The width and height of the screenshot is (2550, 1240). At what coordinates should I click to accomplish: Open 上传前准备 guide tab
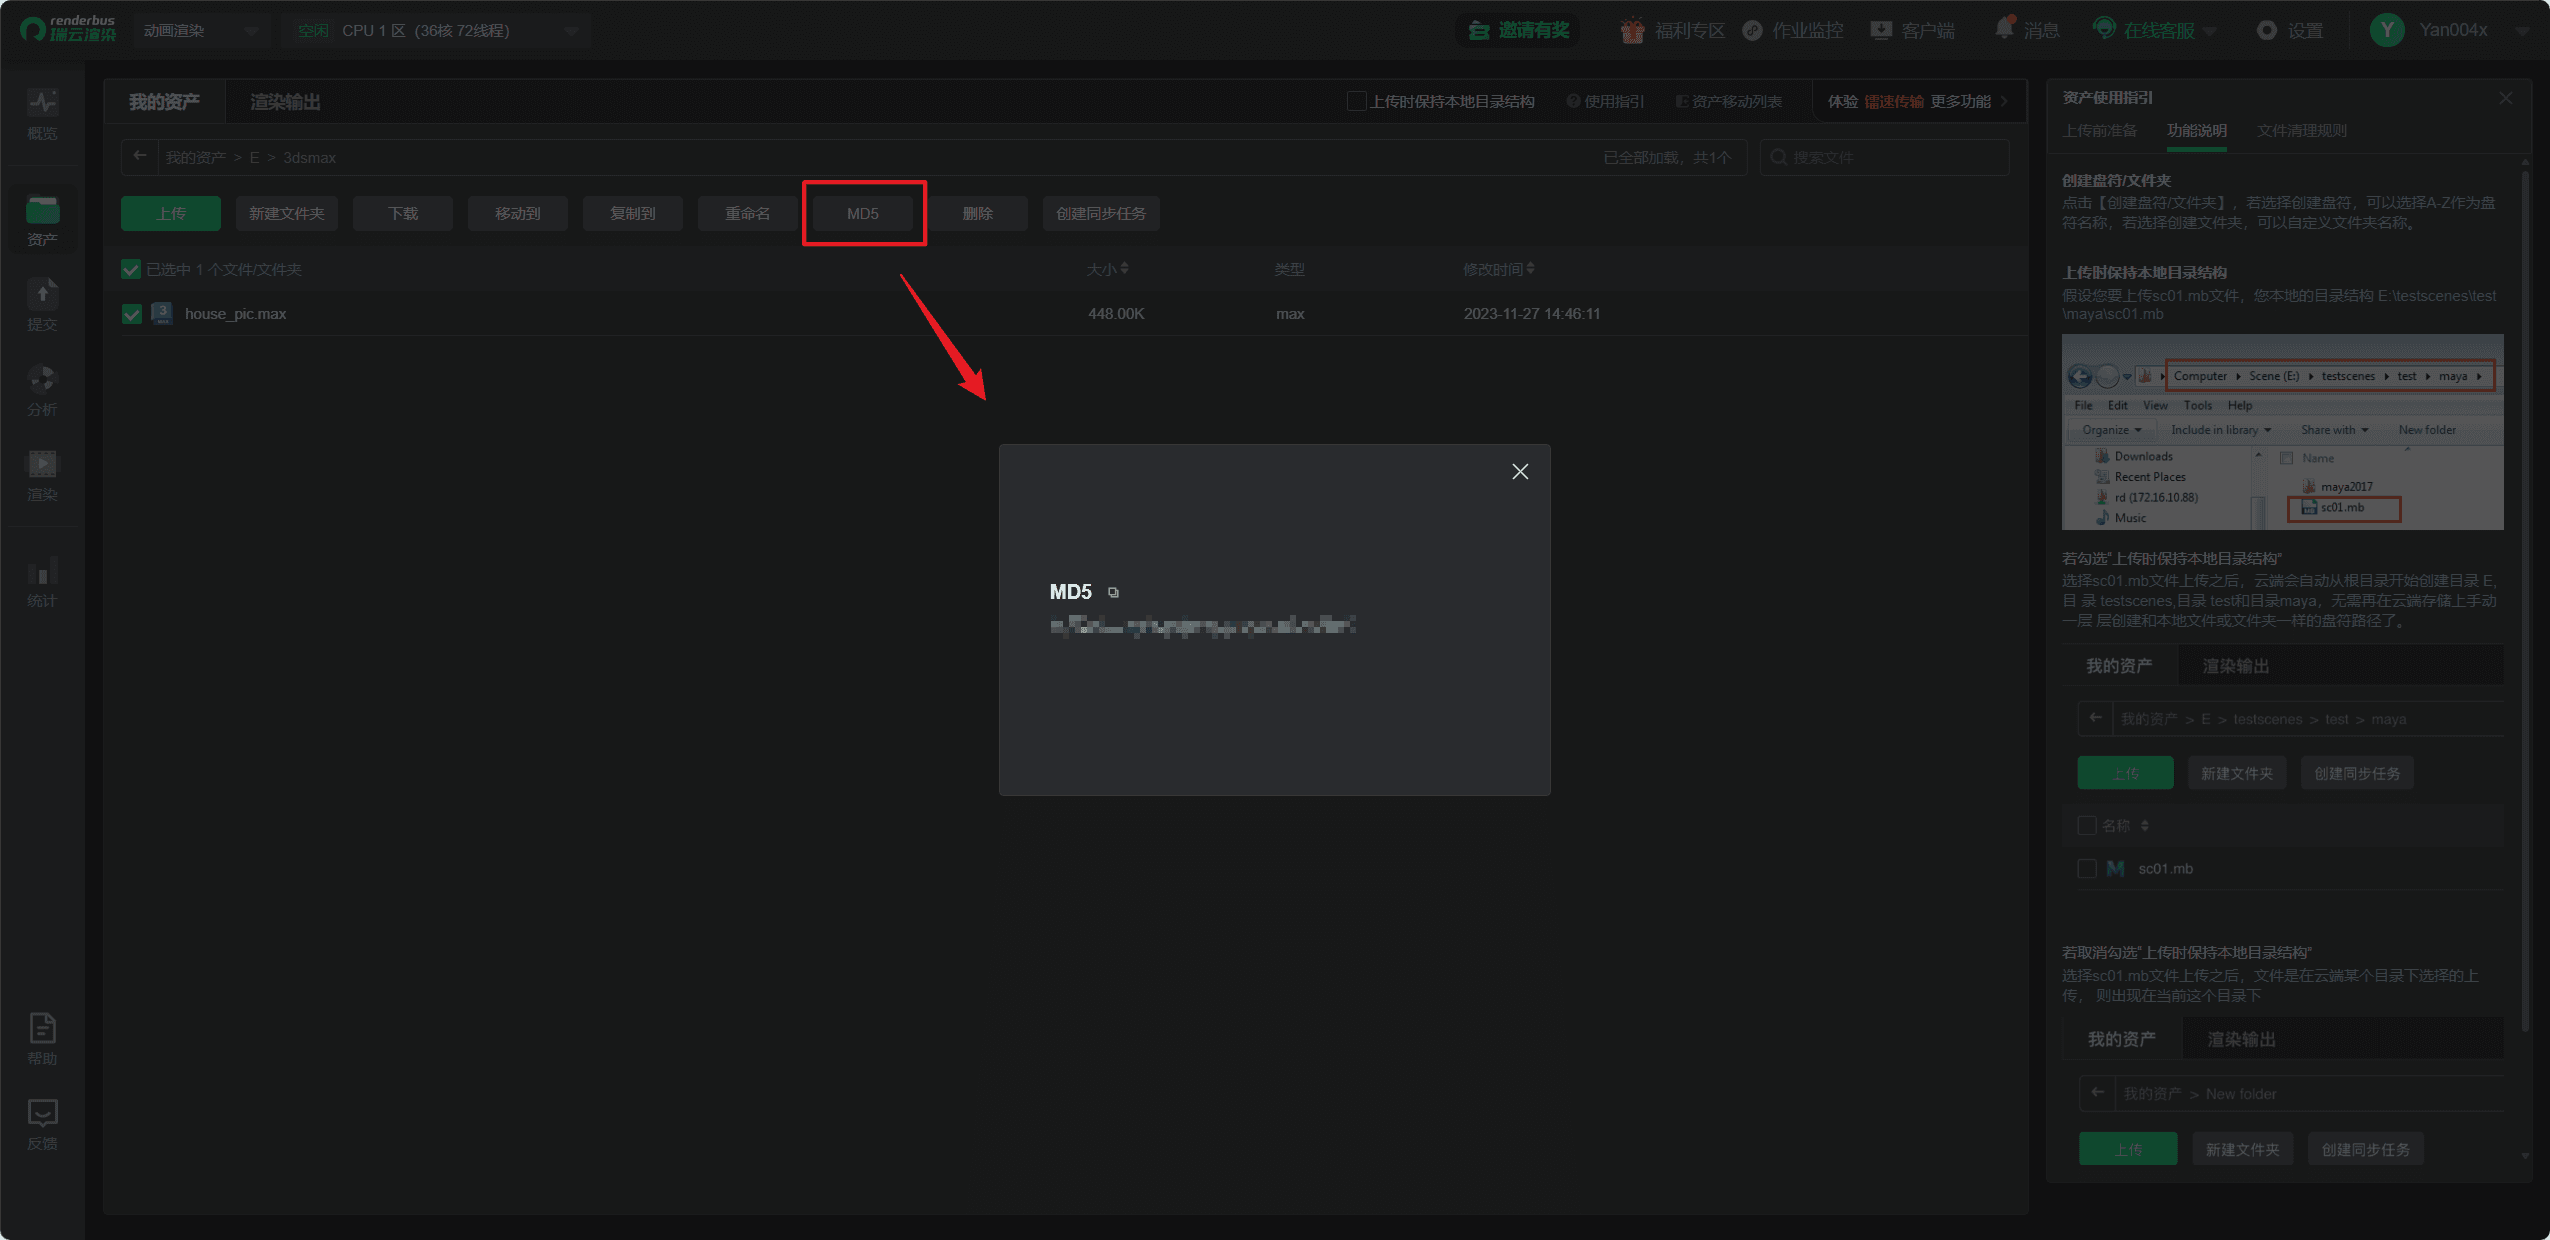[x=2099, y=131]
